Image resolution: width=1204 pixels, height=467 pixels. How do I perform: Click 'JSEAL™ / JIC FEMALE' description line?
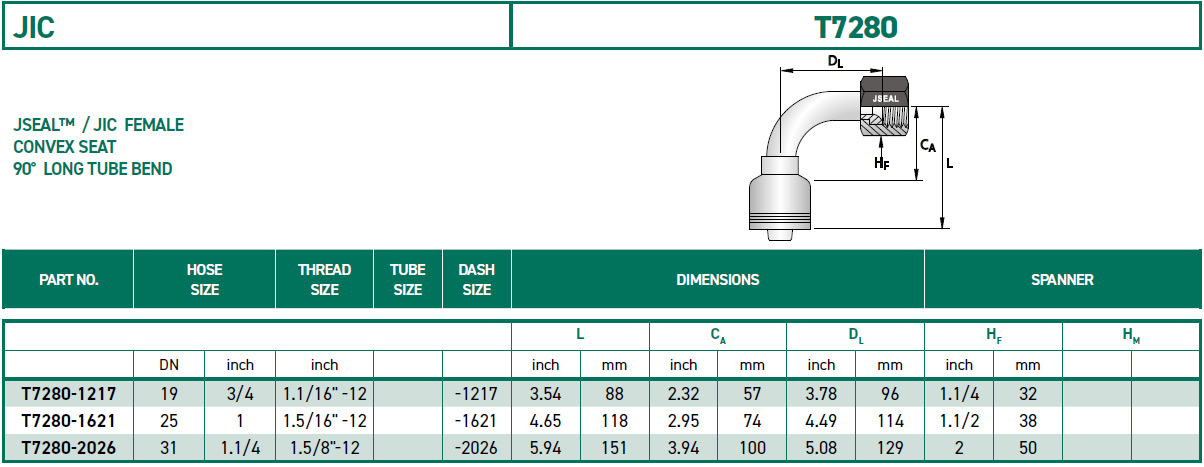pyautogui.click(x=98, y=125)
